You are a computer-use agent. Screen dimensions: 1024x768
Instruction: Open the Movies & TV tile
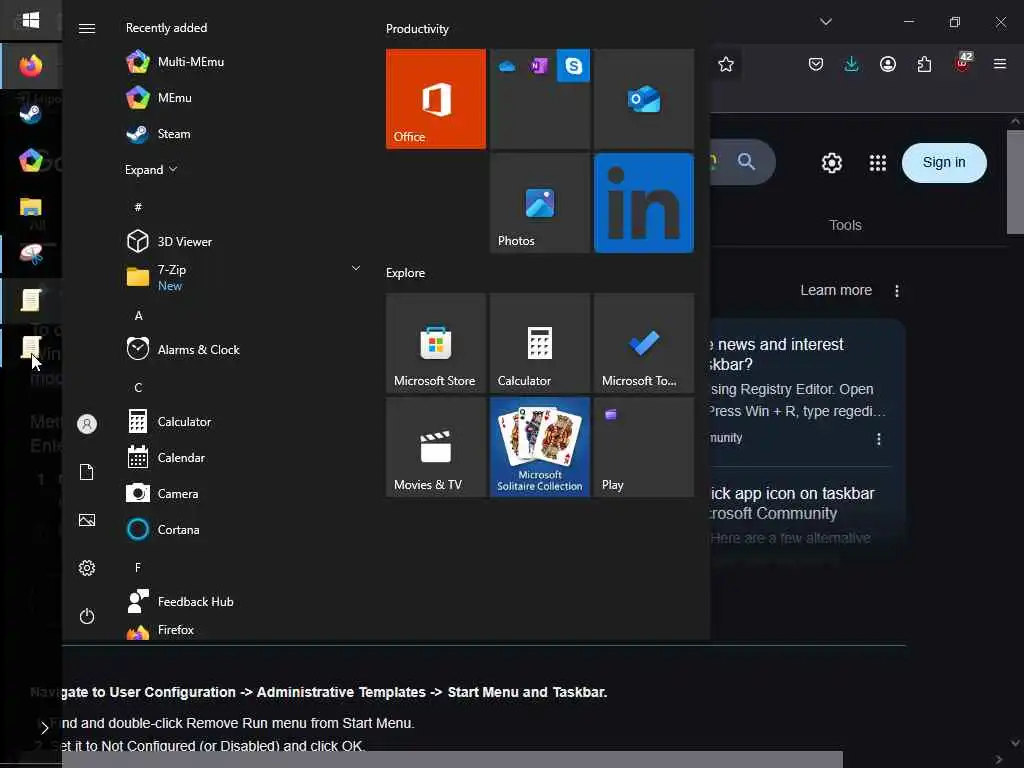click(436, 447)
